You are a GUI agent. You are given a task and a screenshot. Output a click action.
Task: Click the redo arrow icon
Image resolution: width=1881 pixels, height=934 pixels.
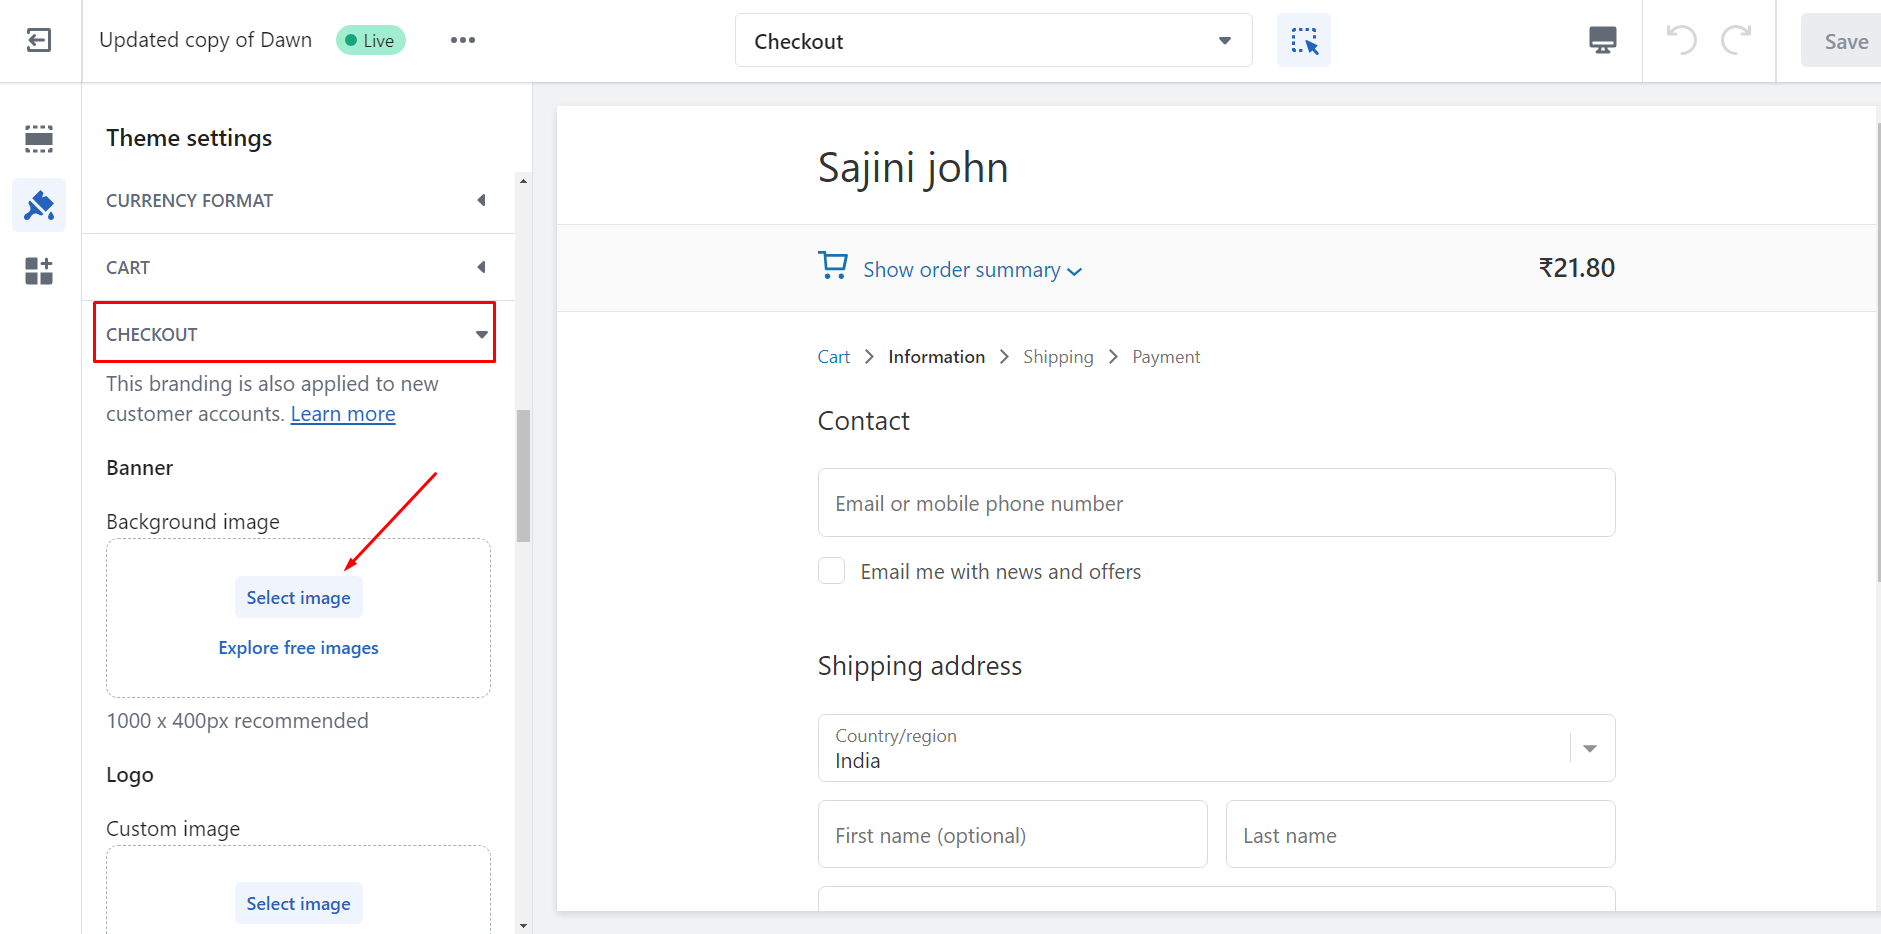(1736, 40)
